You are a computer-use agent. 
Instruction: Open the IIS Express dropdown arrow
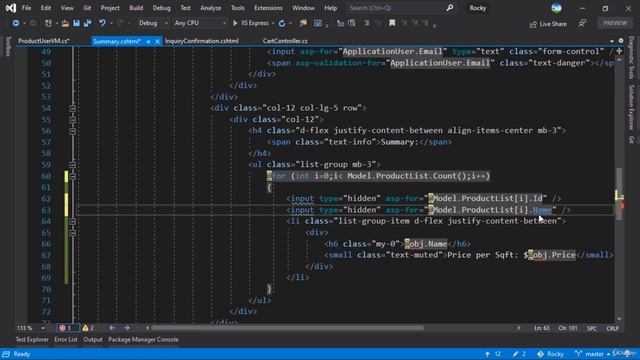(273, 23)
